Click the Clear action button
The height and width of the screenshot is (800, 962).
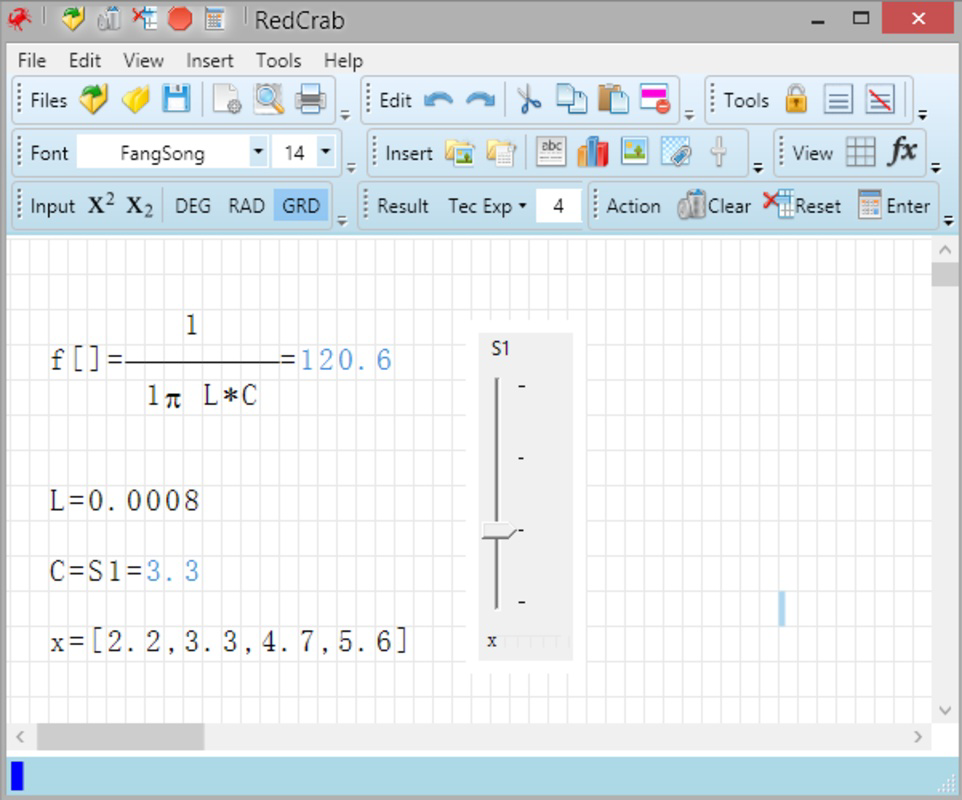pos(714,206)
